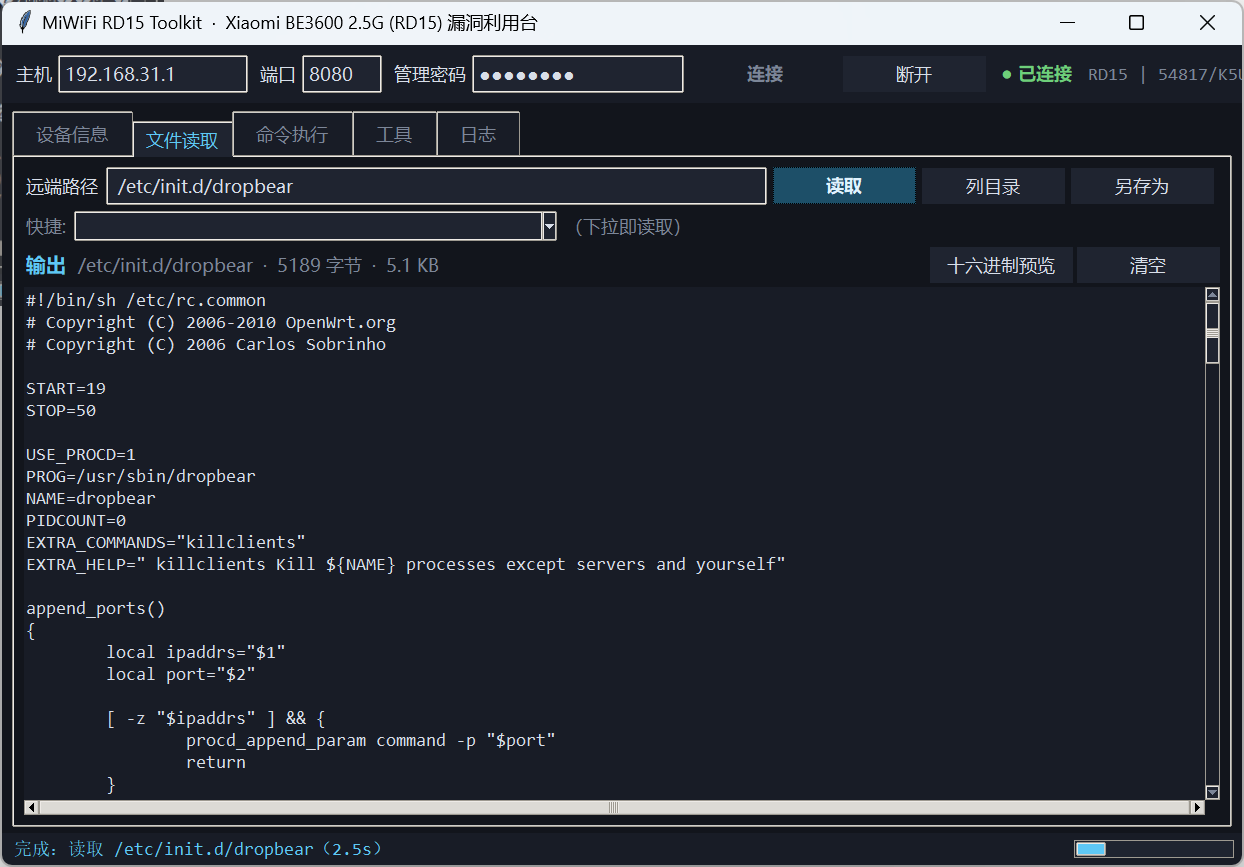Select the 文件读取 tab
The image size is (1244, 867).
tap(182, 140)
